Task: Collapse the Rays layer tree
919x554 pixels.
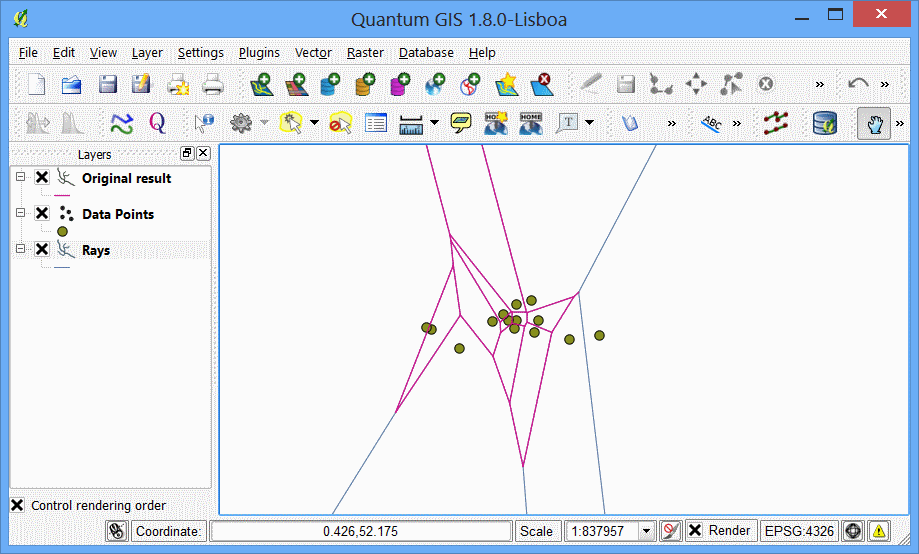Action: tap(21, 249)
